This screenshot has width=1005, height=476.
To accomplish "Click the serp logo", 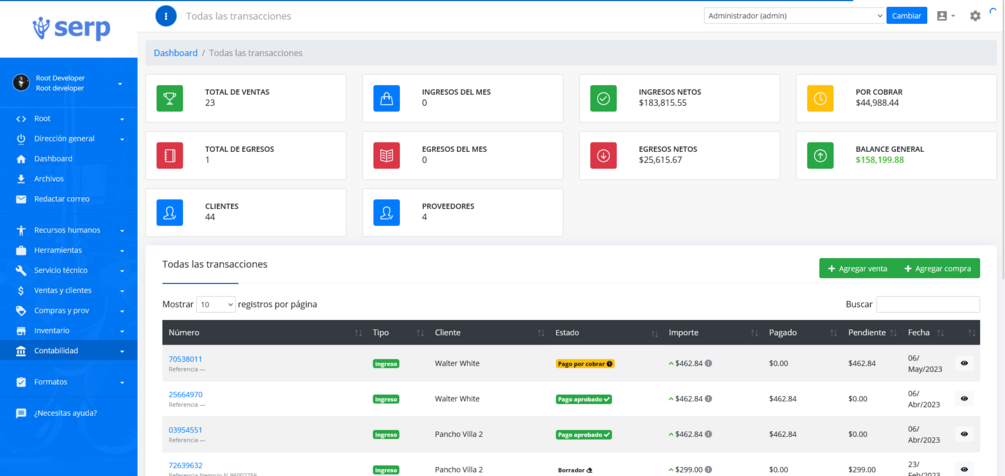I will click(71, 29).
